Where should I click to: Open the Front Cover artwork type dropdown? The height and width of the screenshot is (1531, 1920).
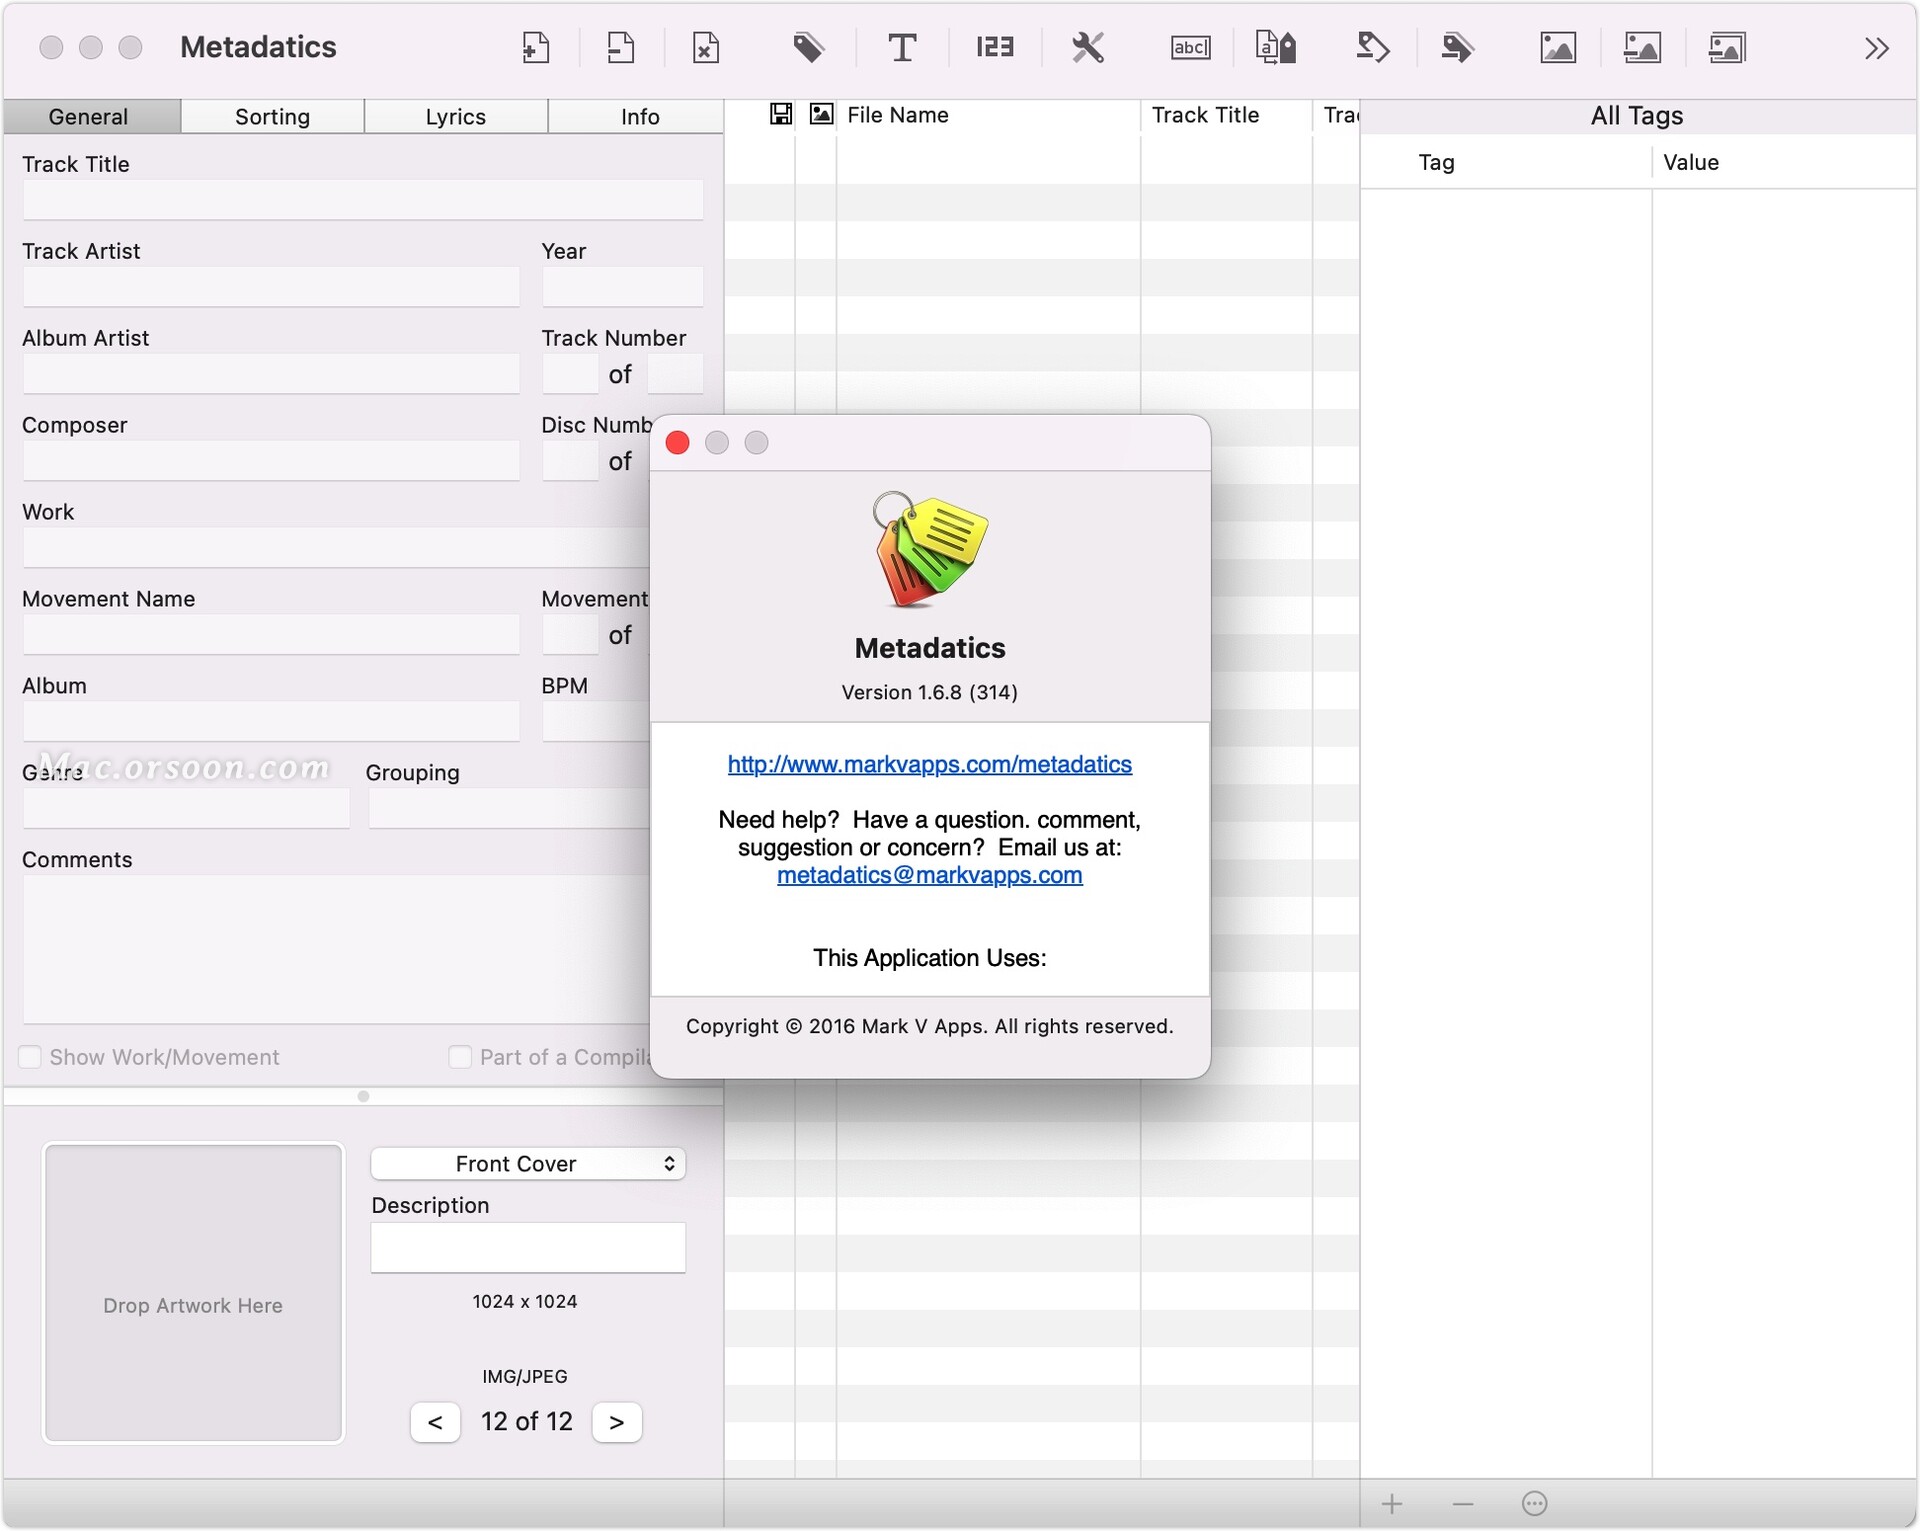coord(528,1163)
